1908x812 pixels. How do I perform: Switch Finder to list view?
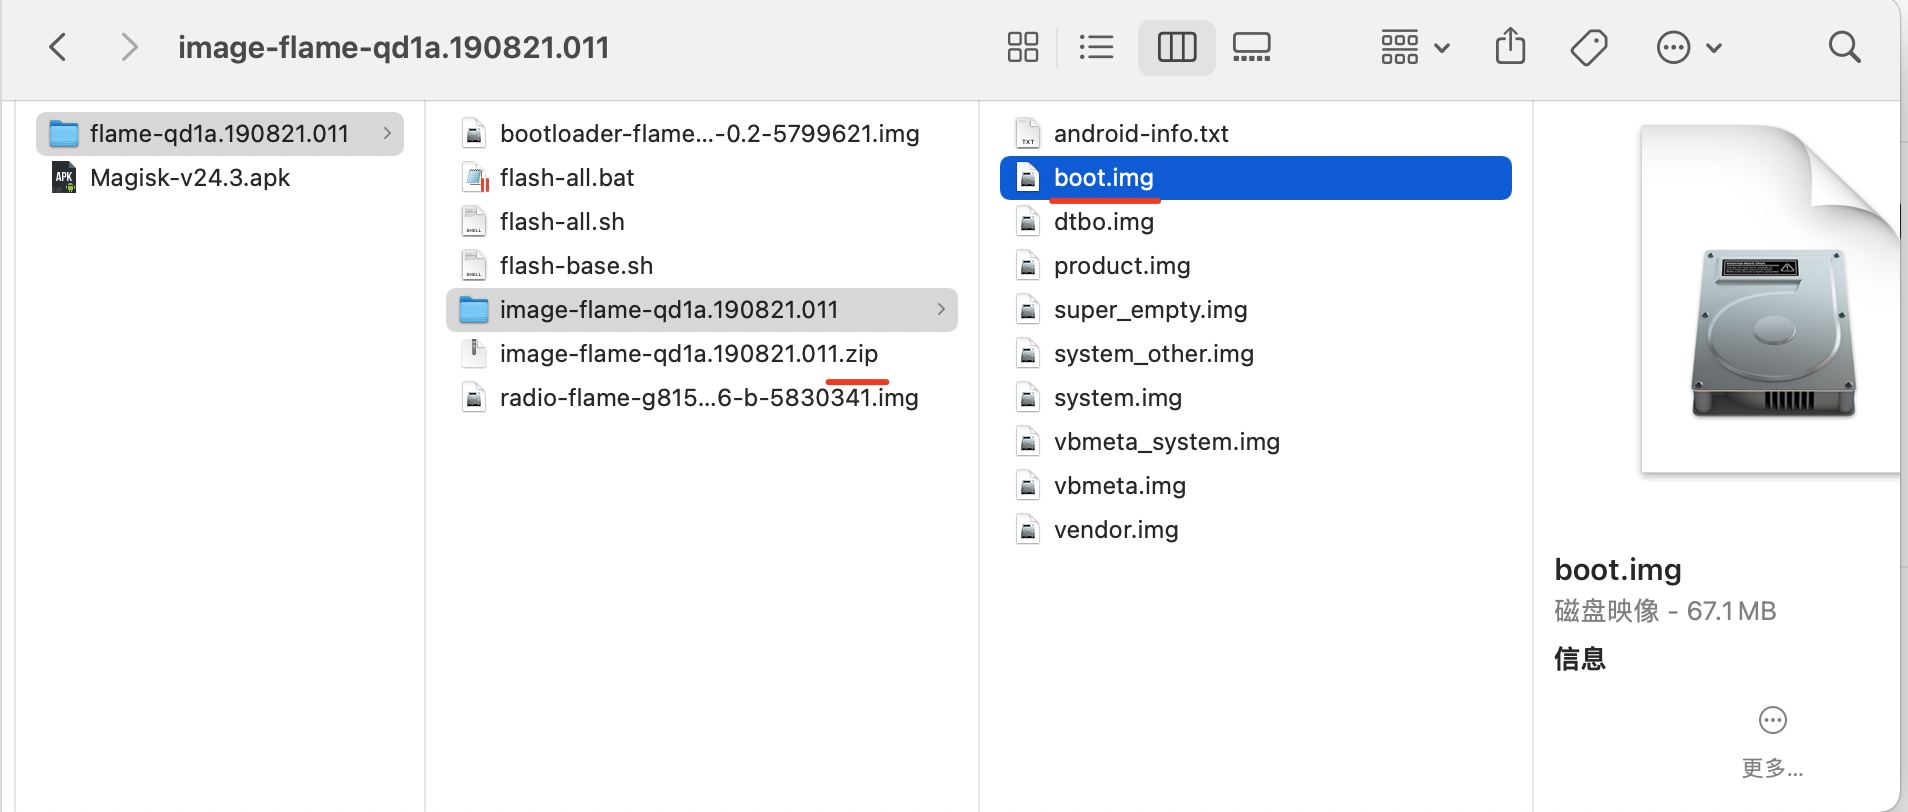point(1097,47)
